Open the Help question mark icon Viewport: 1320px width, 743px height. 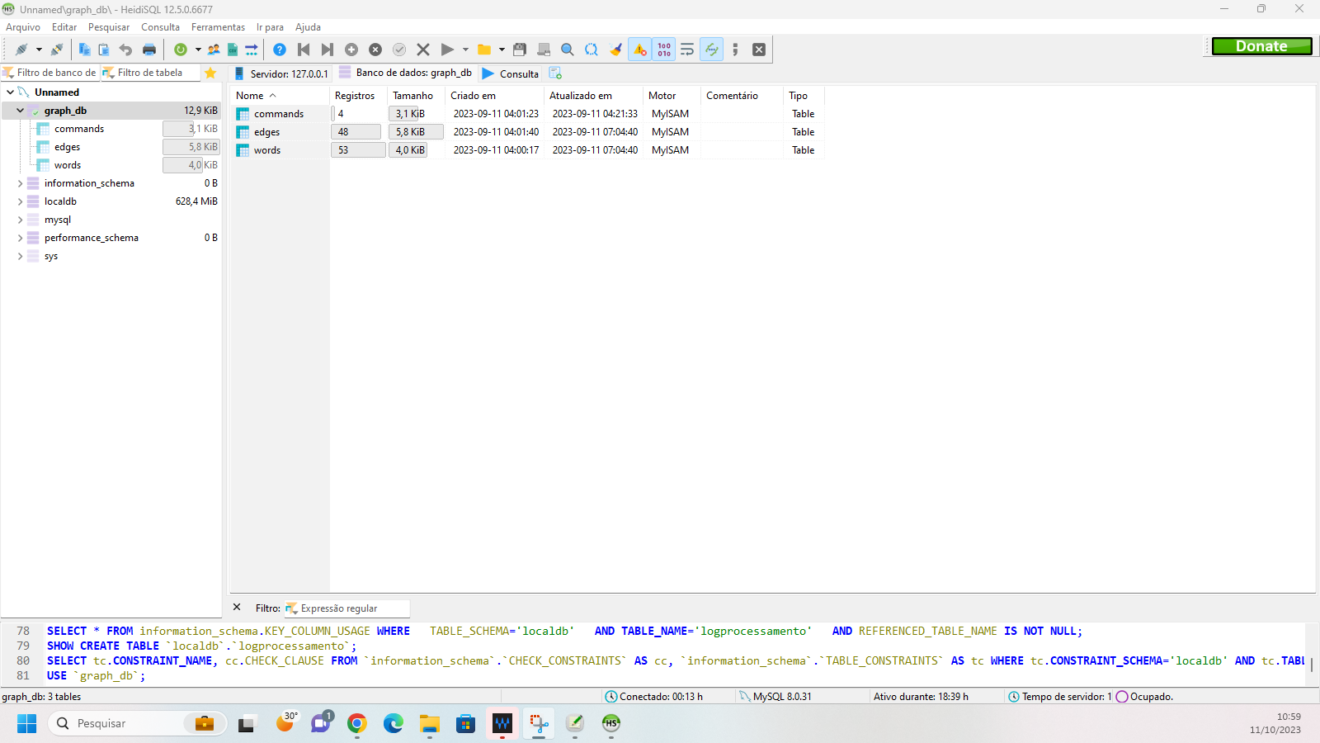pyautogui.click(x=279, y=49)
